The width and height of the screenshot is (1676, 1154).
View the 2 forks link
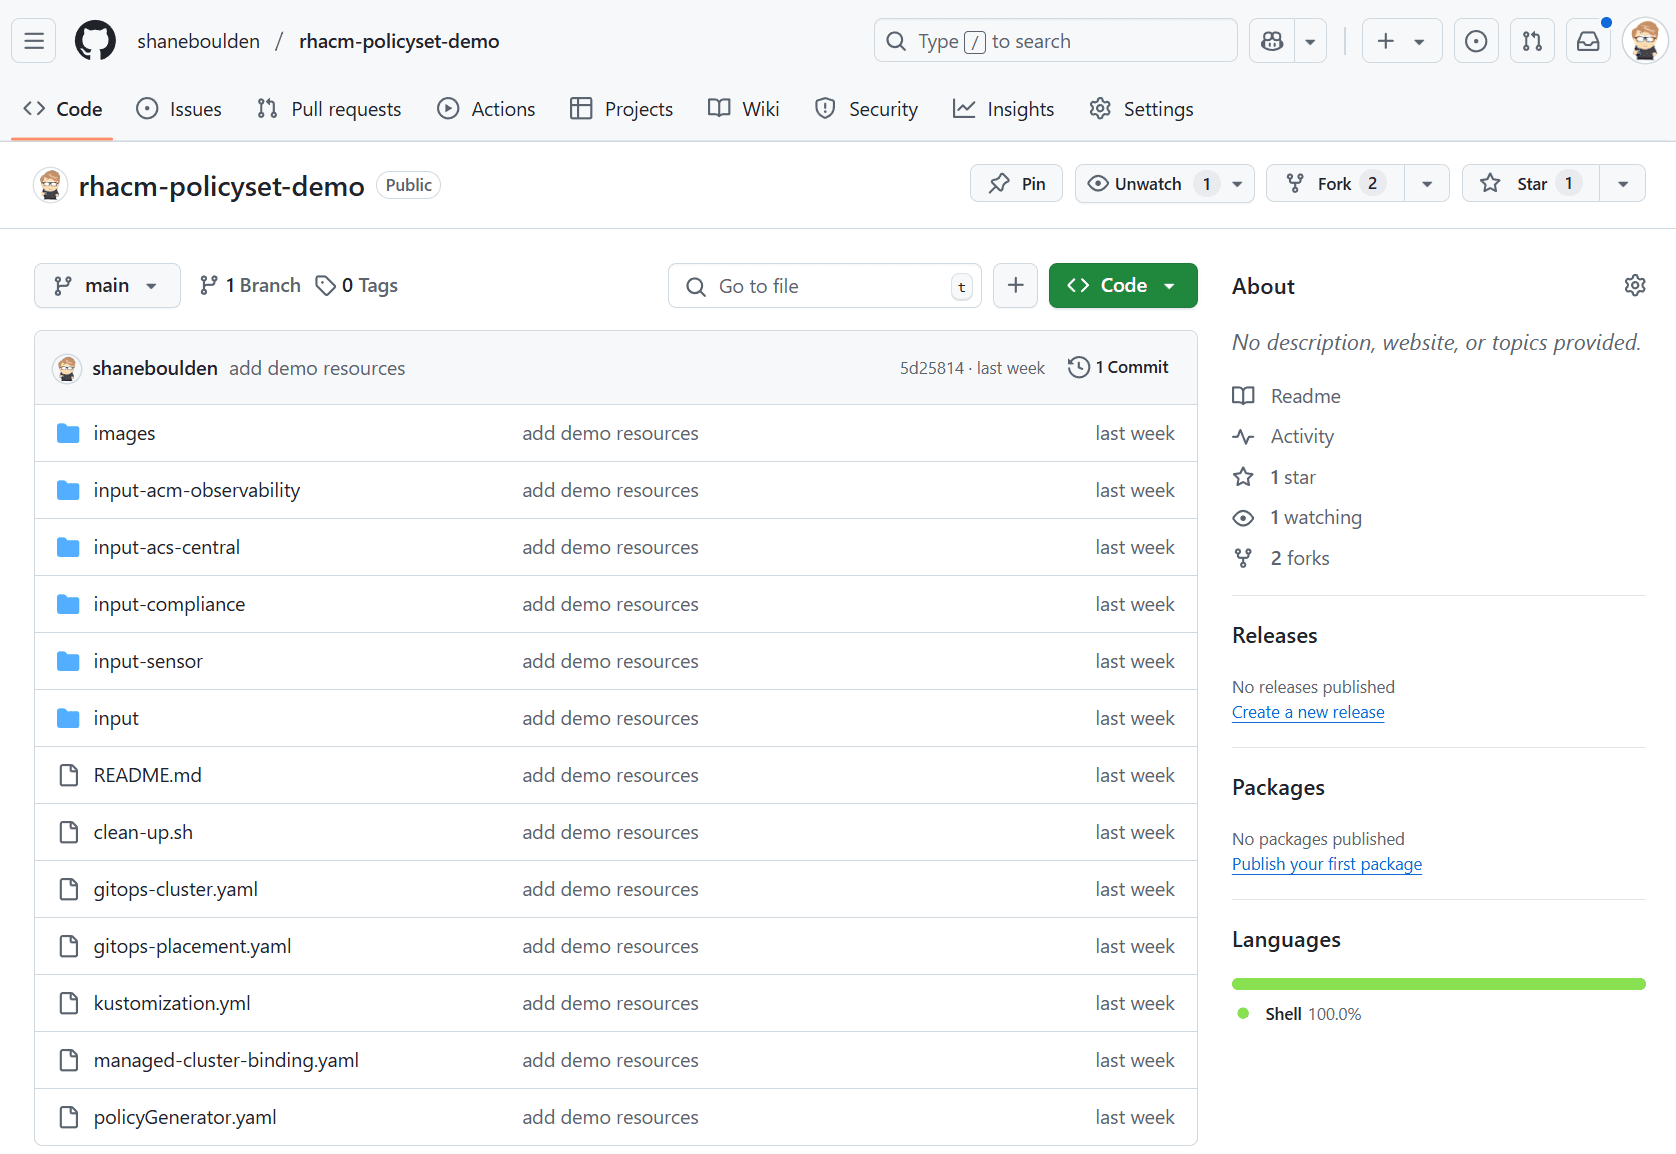click(x=1281, y=558)
